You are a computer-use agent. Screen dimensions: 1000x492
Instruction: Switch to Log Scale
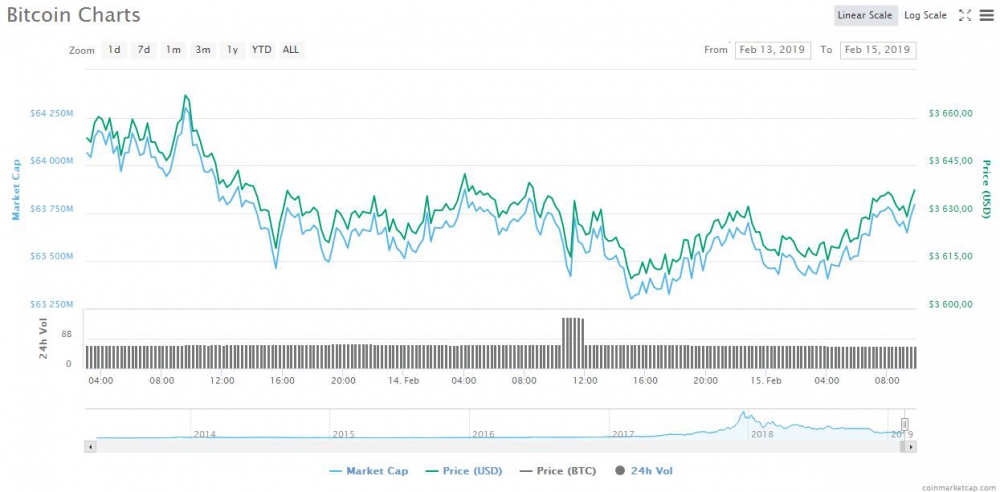925,15
